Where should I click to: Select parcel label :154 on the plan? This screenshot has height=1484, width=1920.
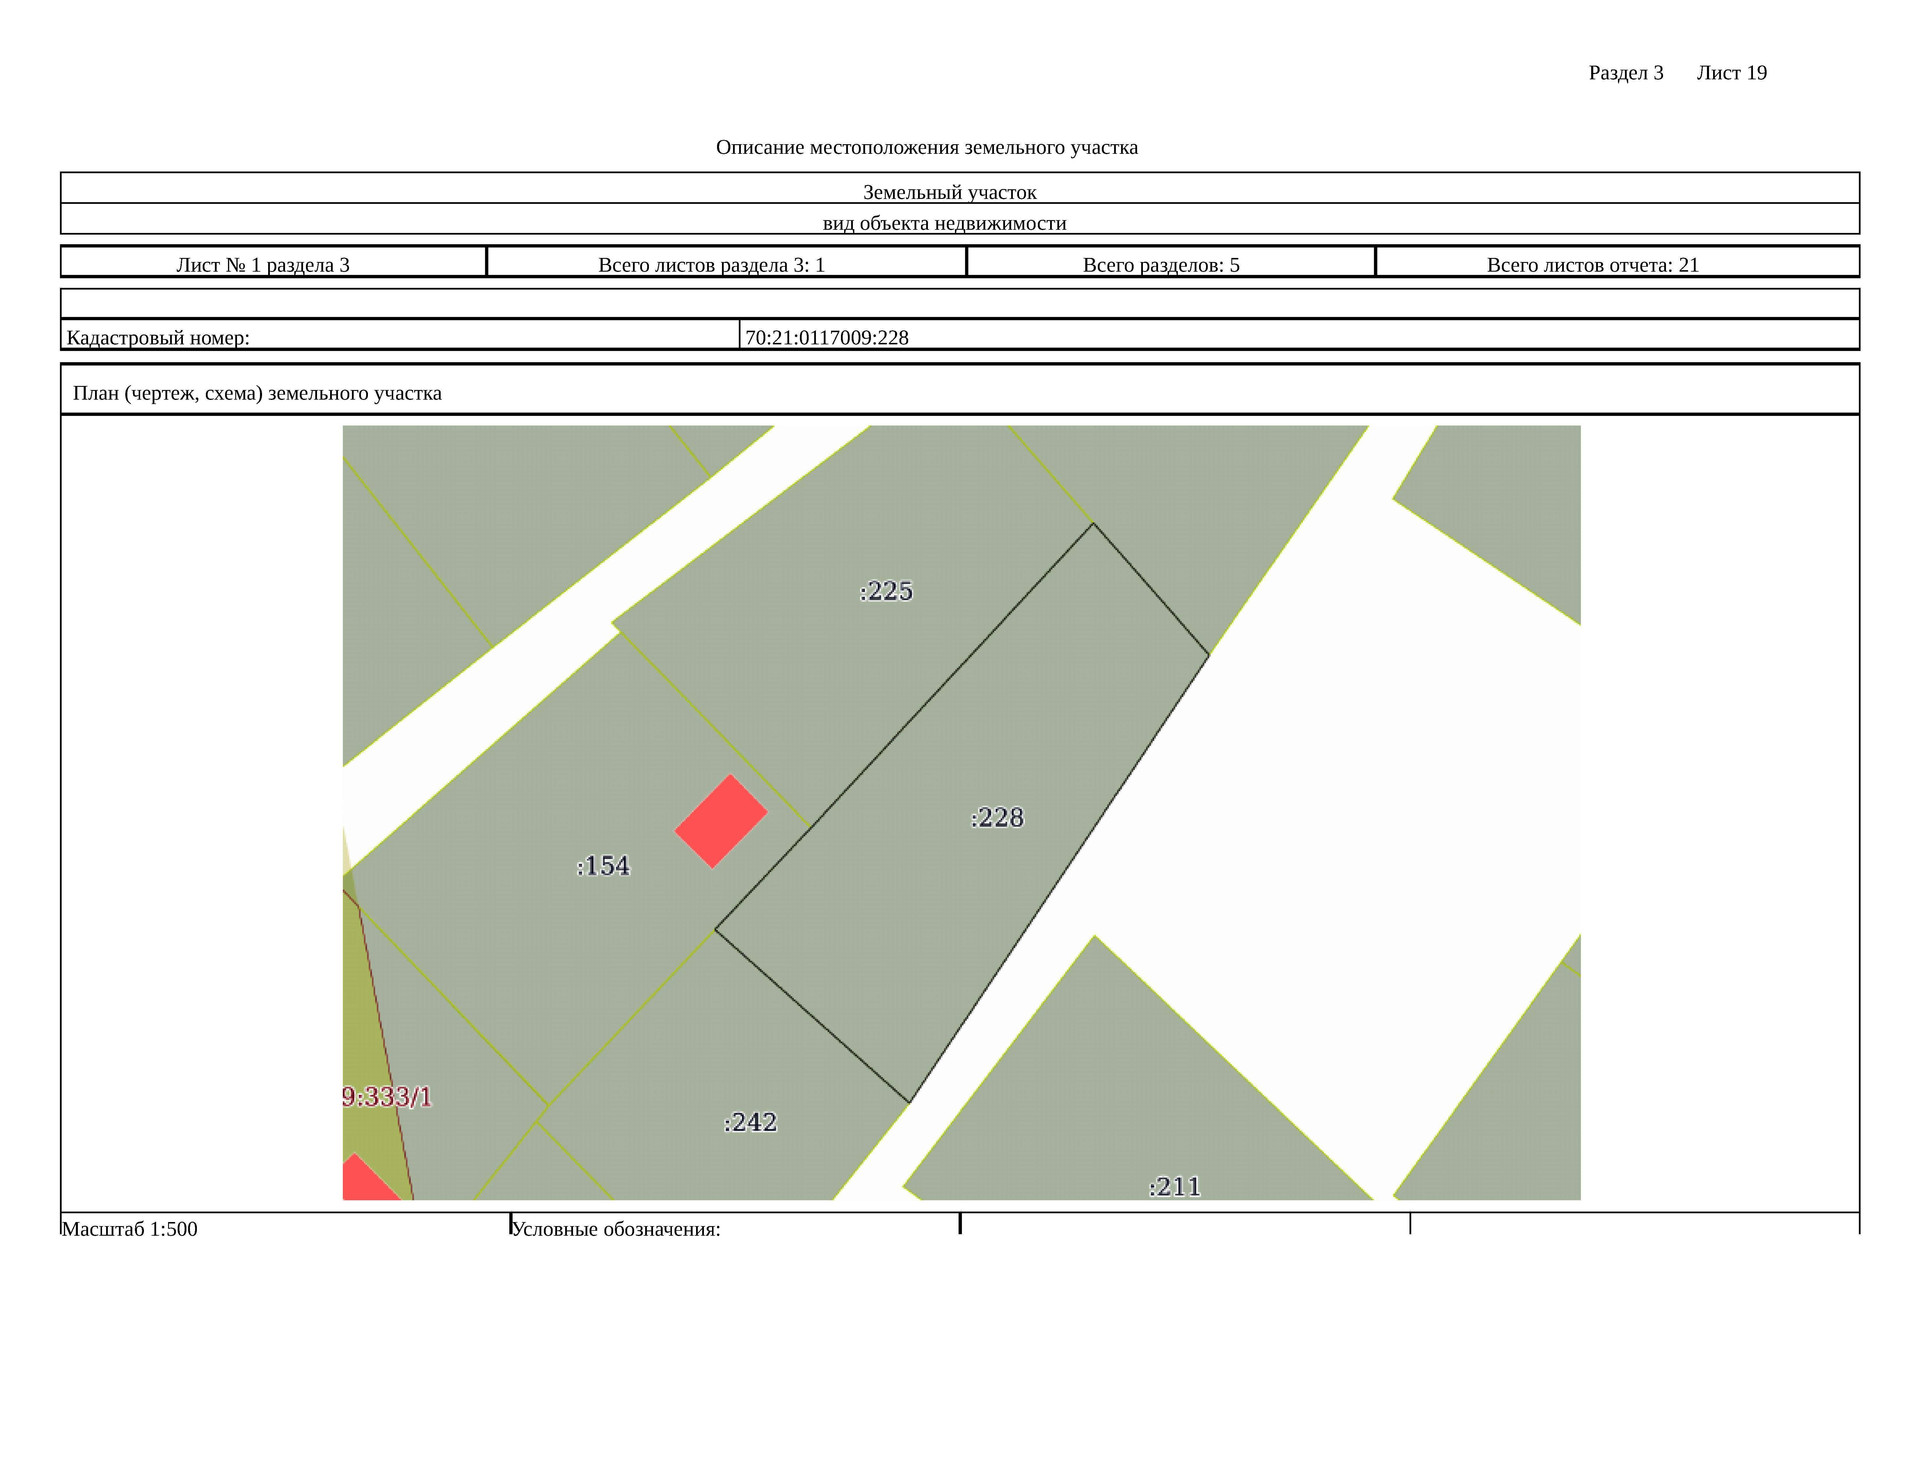point(603,866)
